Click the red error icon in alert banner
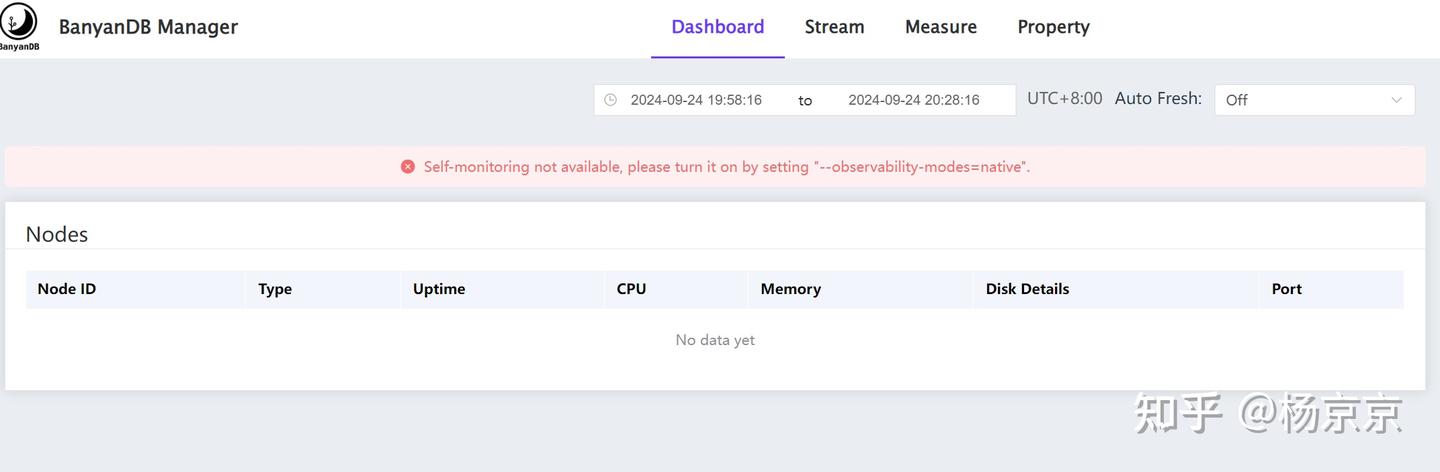This screenshot has height=472, width=1440. (x=408, y=167)
